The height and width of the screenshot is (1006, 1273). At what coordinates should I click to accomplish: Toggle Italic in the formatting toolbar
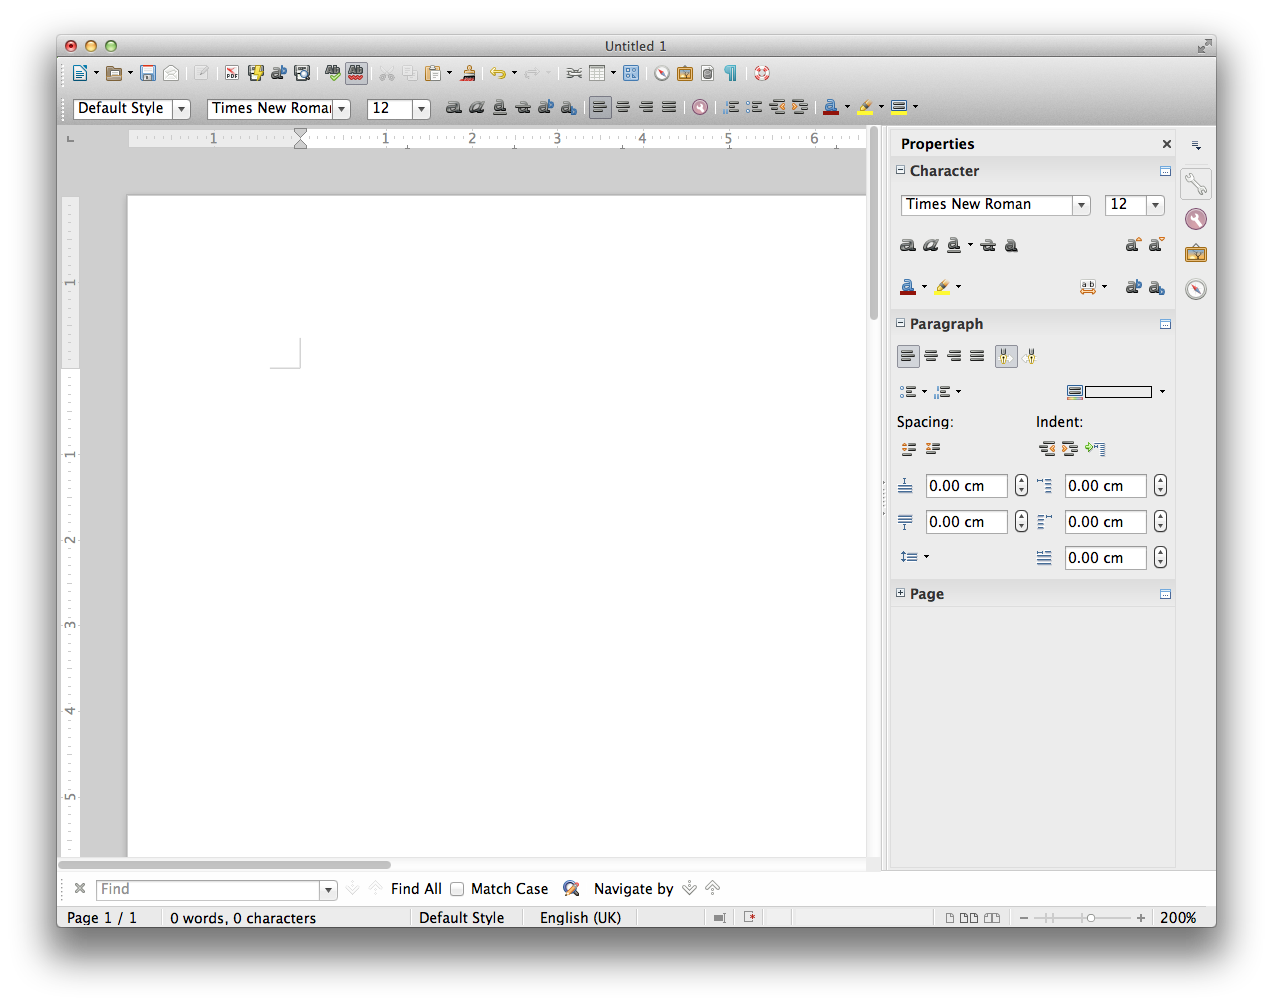click(477, 107)
